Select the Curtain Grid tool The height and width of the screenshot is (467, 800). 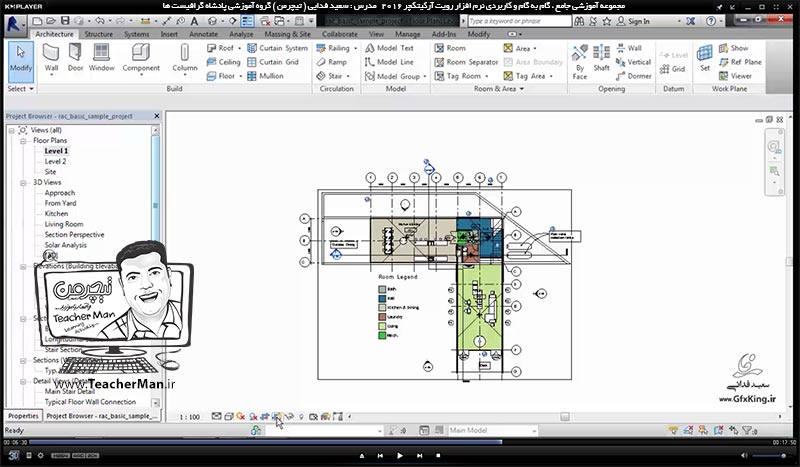tap(273, 62)
